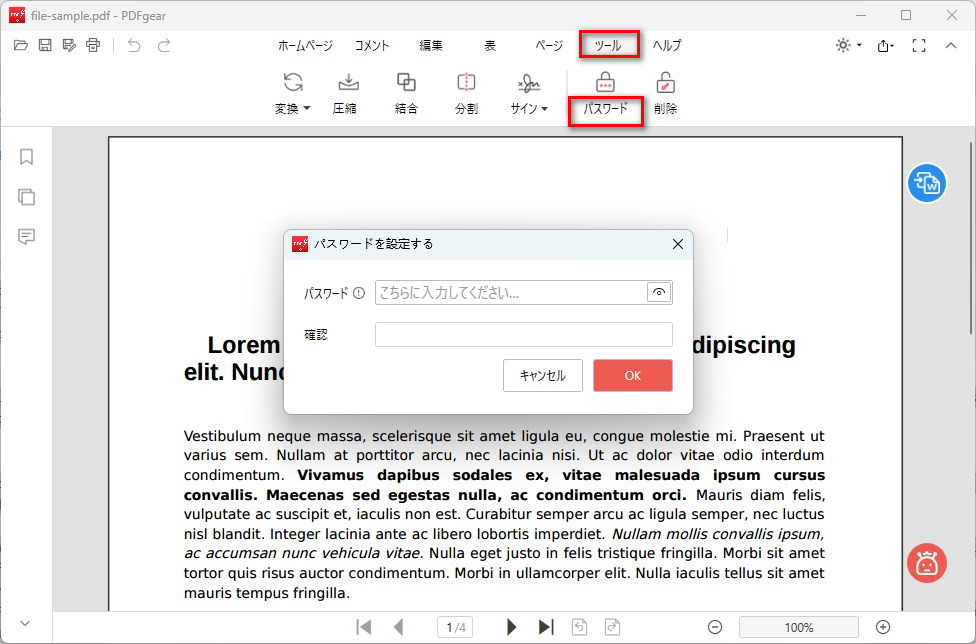This screenshot has width=976, height=644.
Task: Open the サイン (Sign) tool
Action: (527, 93)
